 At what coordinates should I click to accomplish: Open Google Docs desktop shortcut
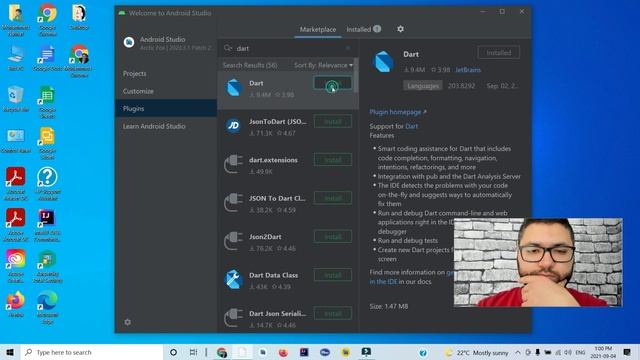tap(47, 58)
